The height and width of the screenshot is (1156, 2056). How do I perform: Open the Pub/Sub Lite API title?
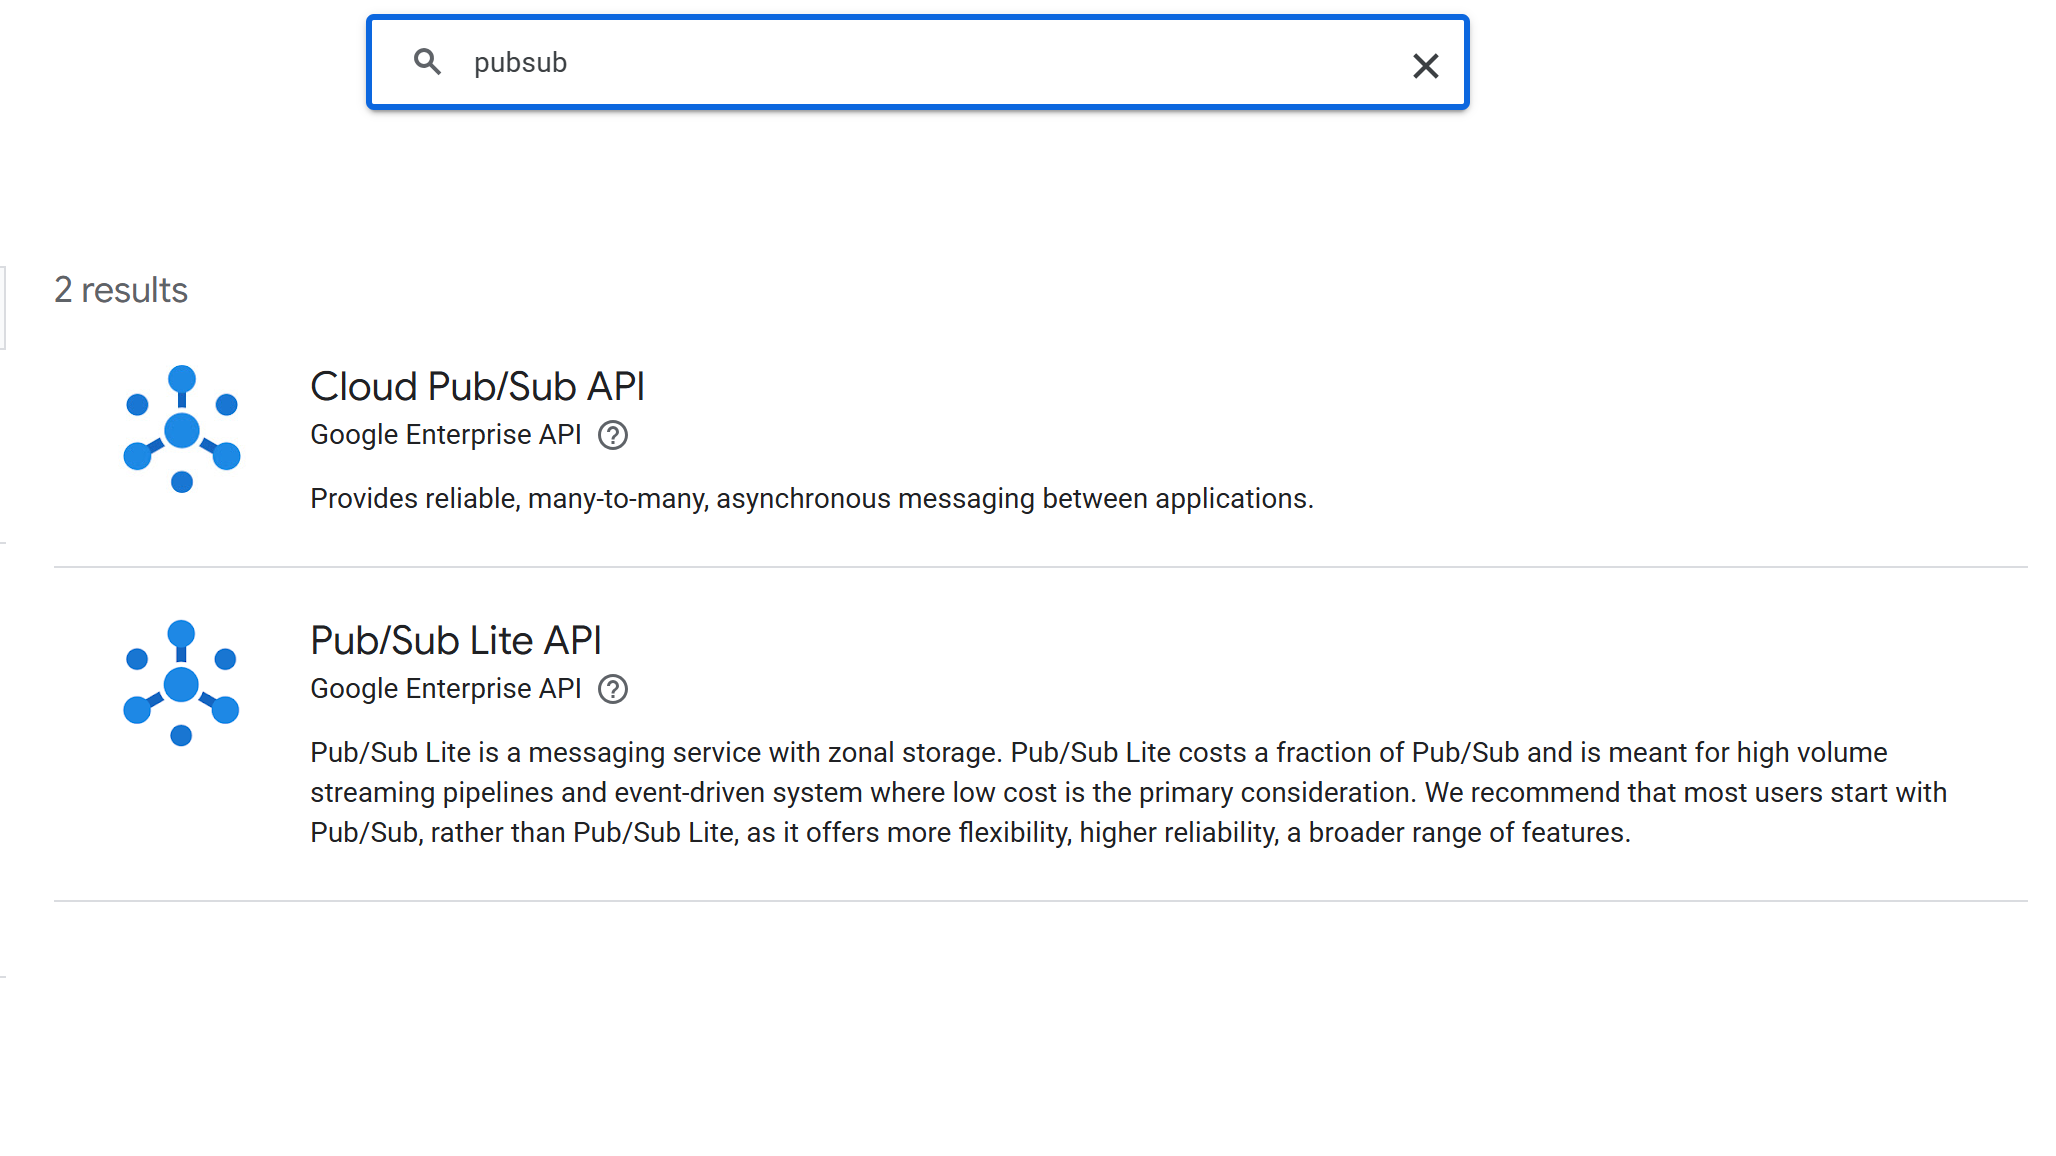point(455,641)
